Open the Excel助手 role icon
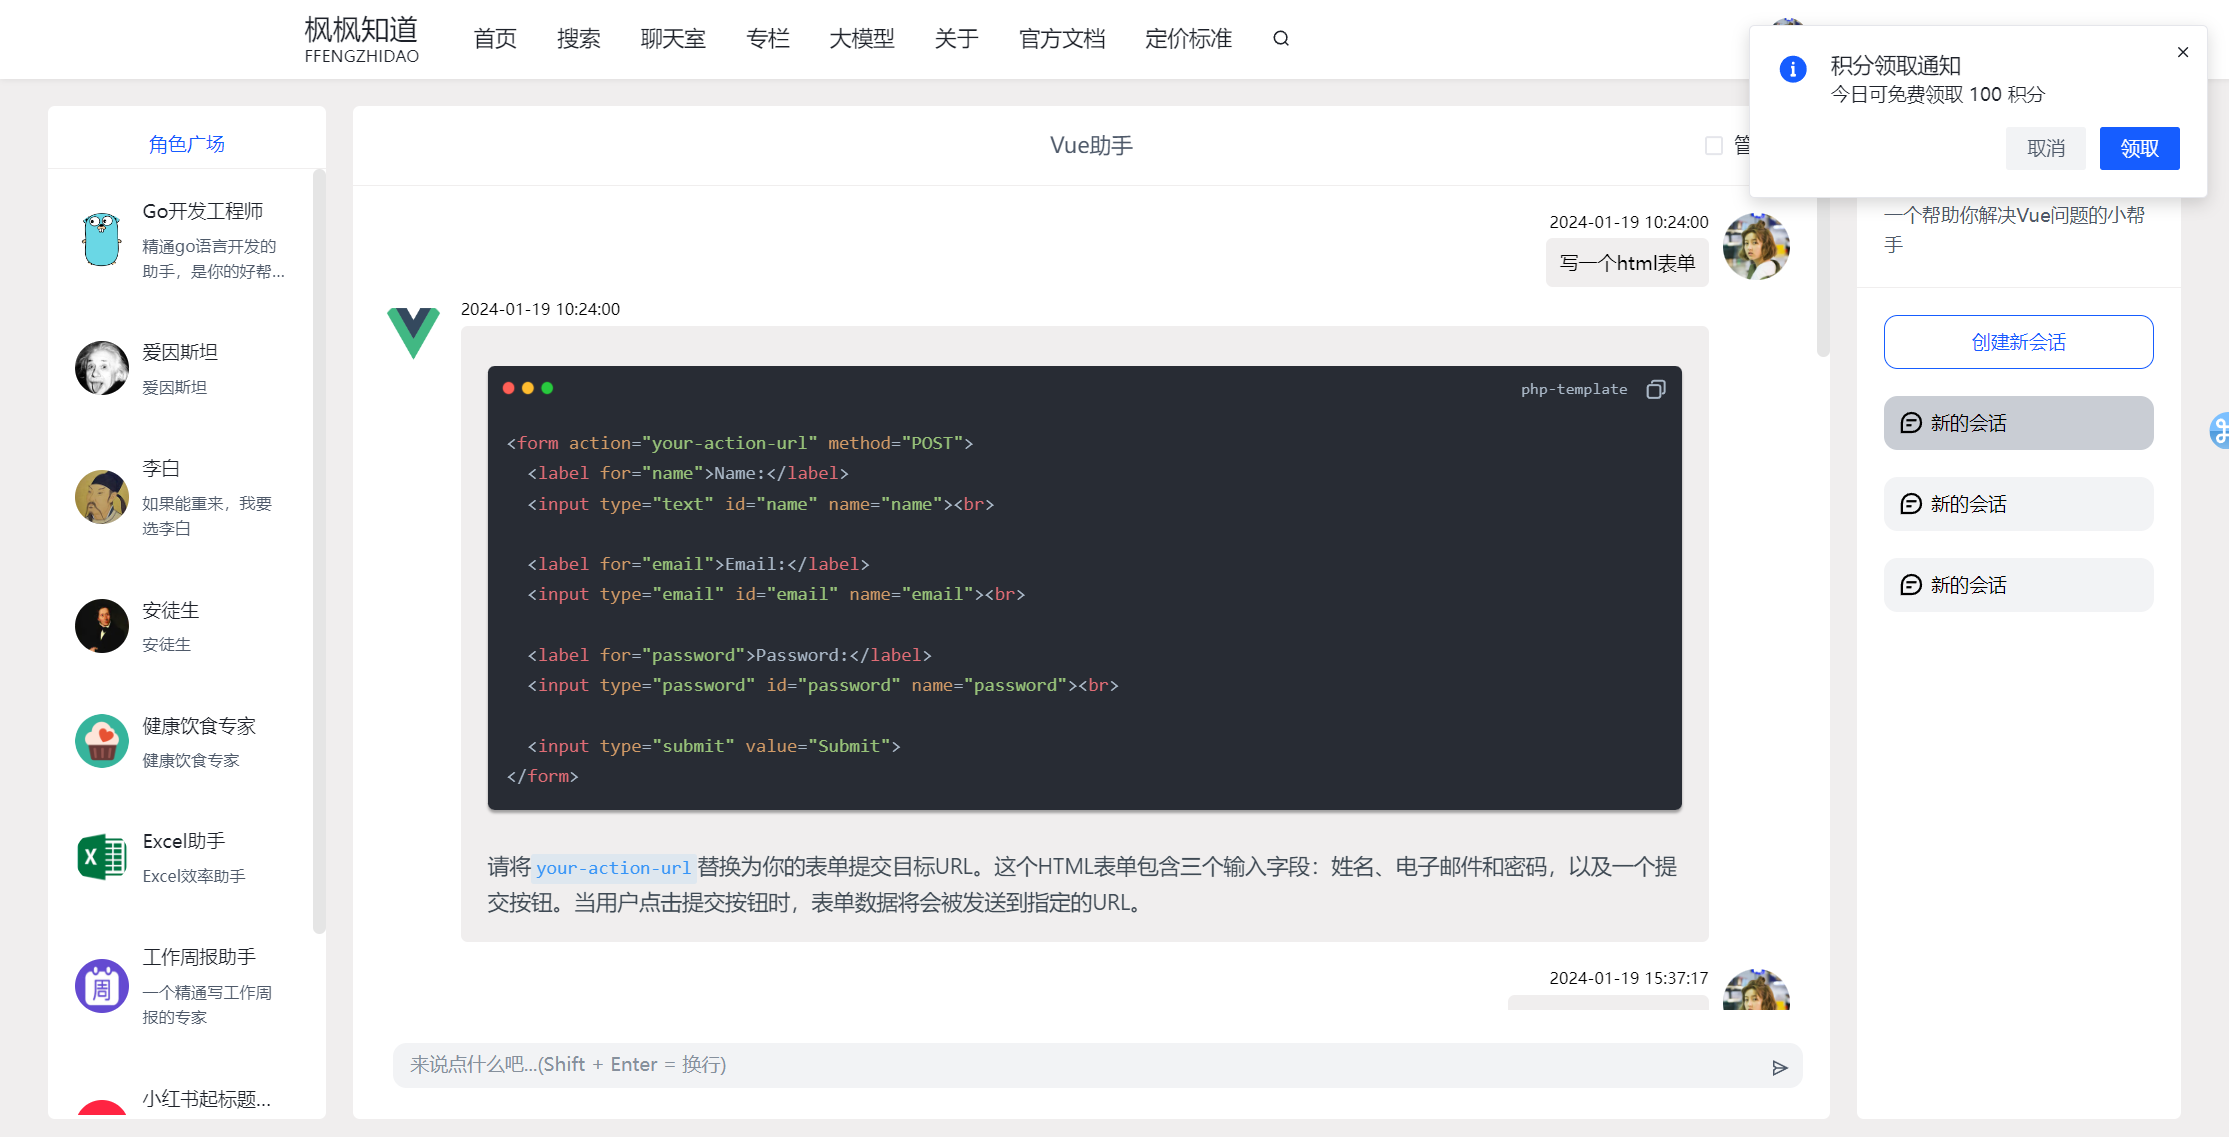Image resolution: width=2229 pixels, height=1137 pixels. pyautogui.click(x=102, y=857)
